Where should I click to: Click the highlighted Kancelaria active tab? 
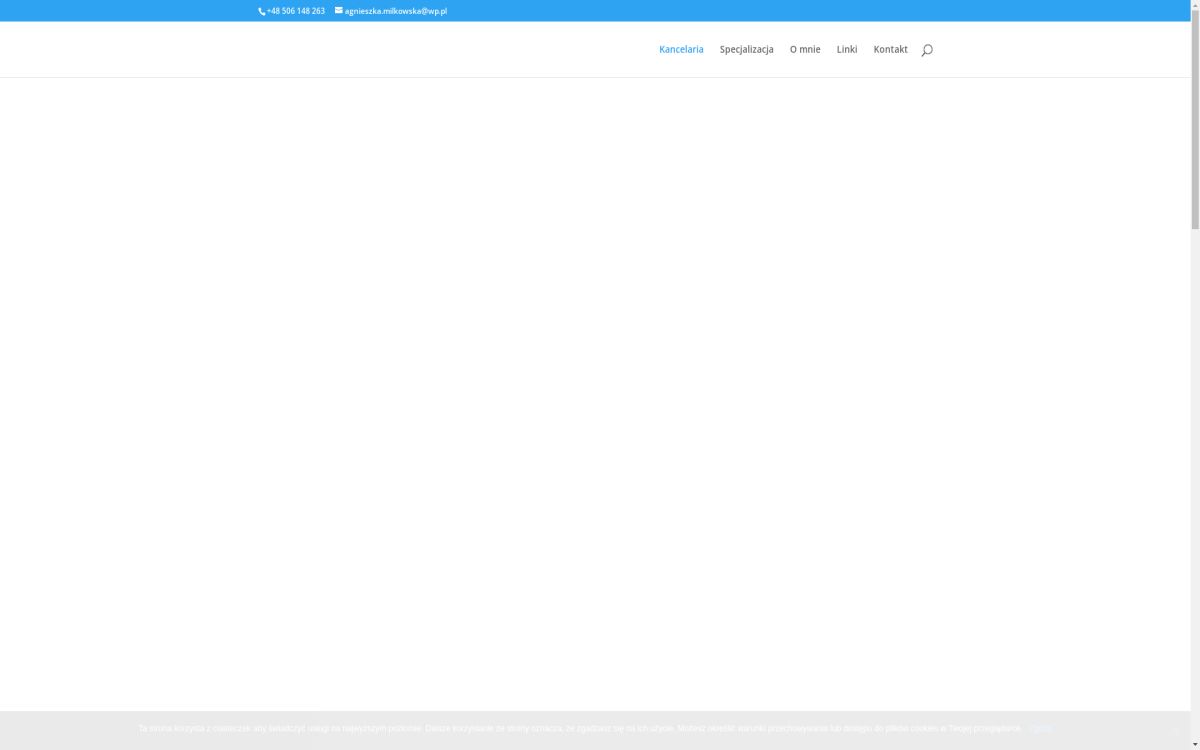tap(681, 49)
